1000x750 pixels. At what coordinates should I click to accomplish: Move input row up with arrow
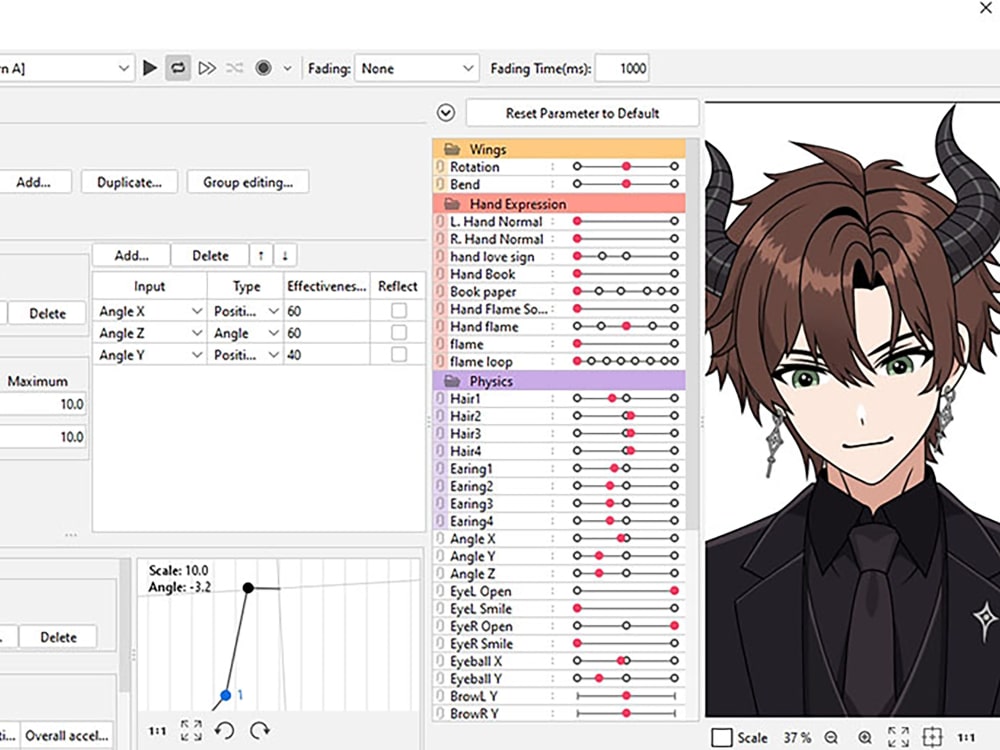pyautogui.click(x=261, y=255)
